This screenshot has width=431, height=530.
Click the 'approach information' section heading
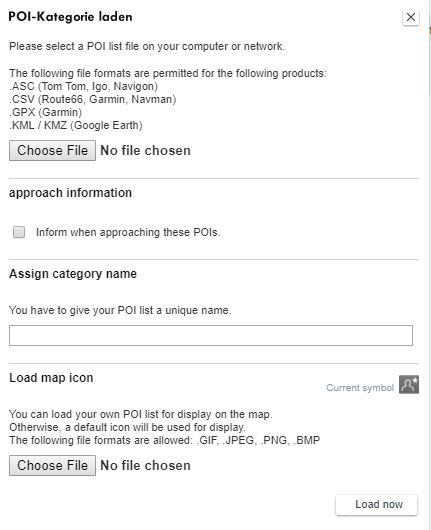click(70, 193)
